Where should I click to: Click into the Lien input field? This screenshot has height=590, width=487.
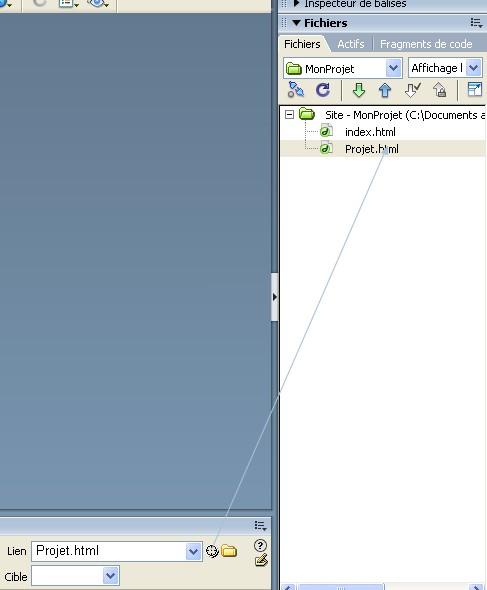click(110, 551)
